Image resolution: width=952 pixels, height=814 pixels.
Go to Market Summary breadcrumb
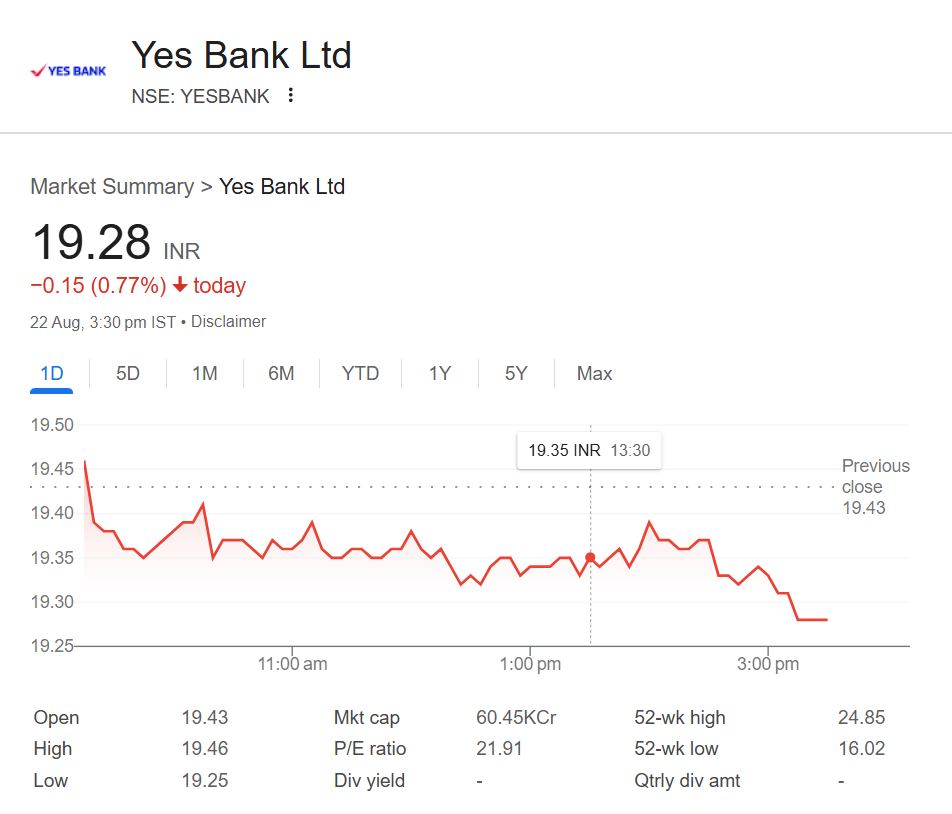[x=112, y=186]
